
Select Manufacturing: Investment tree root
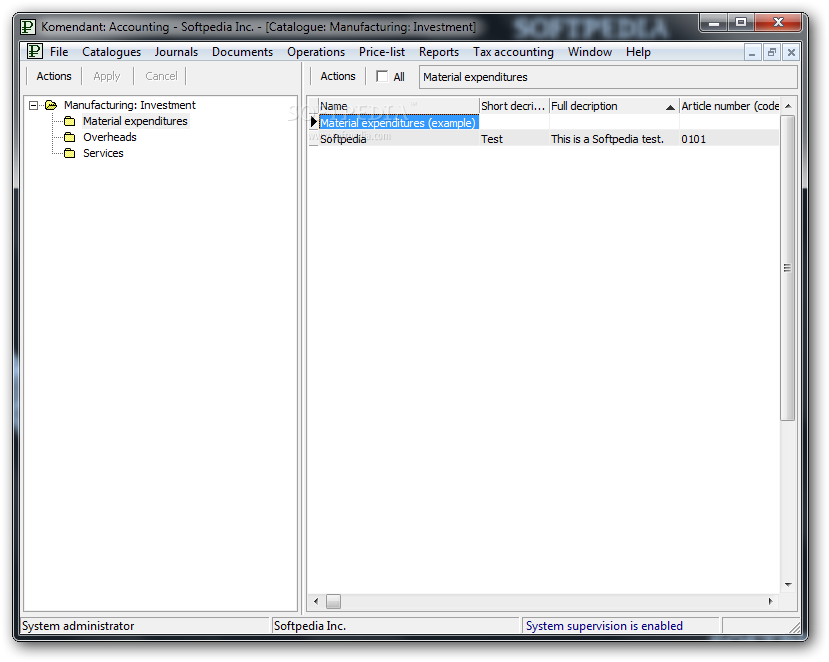tap(130, 105)
